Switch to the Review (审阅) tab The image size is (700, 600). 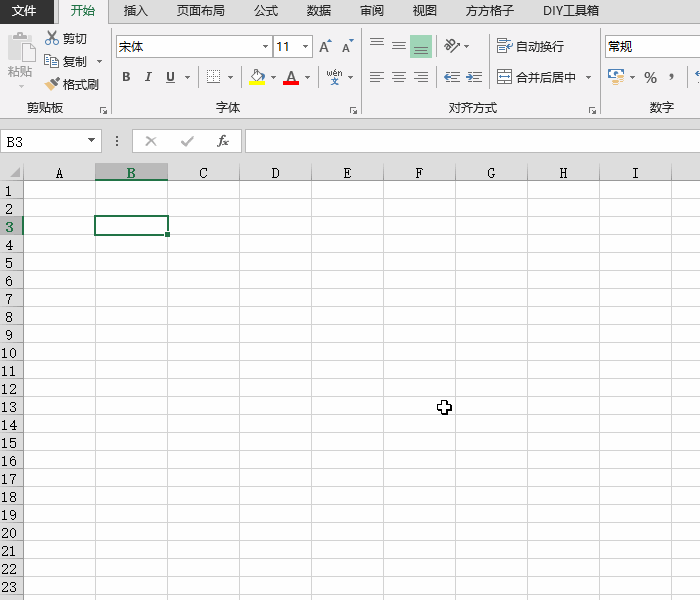click(x=372, y=11)
